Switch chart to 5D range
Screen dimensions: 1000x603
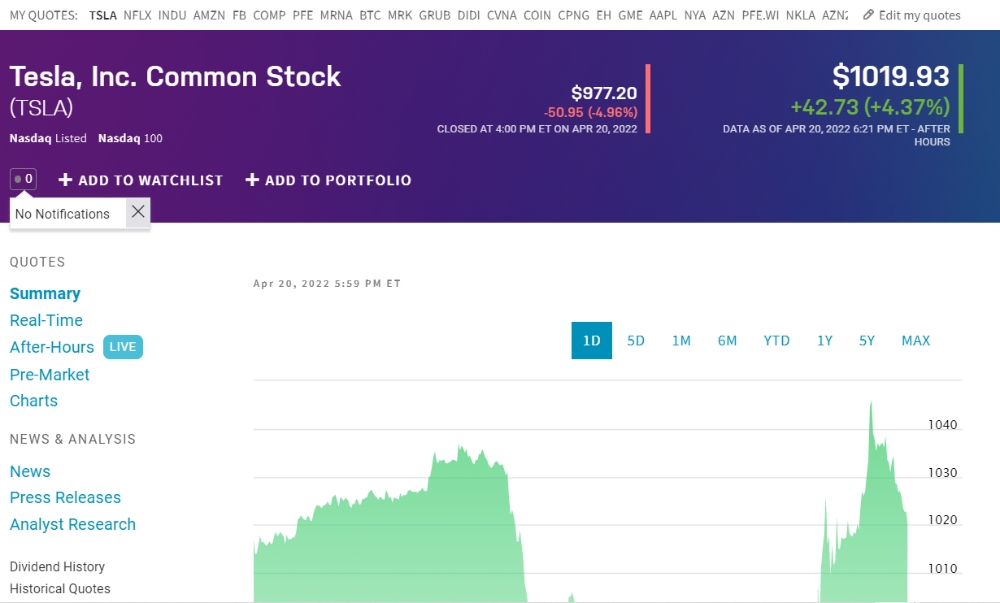(x=636, y=340)
